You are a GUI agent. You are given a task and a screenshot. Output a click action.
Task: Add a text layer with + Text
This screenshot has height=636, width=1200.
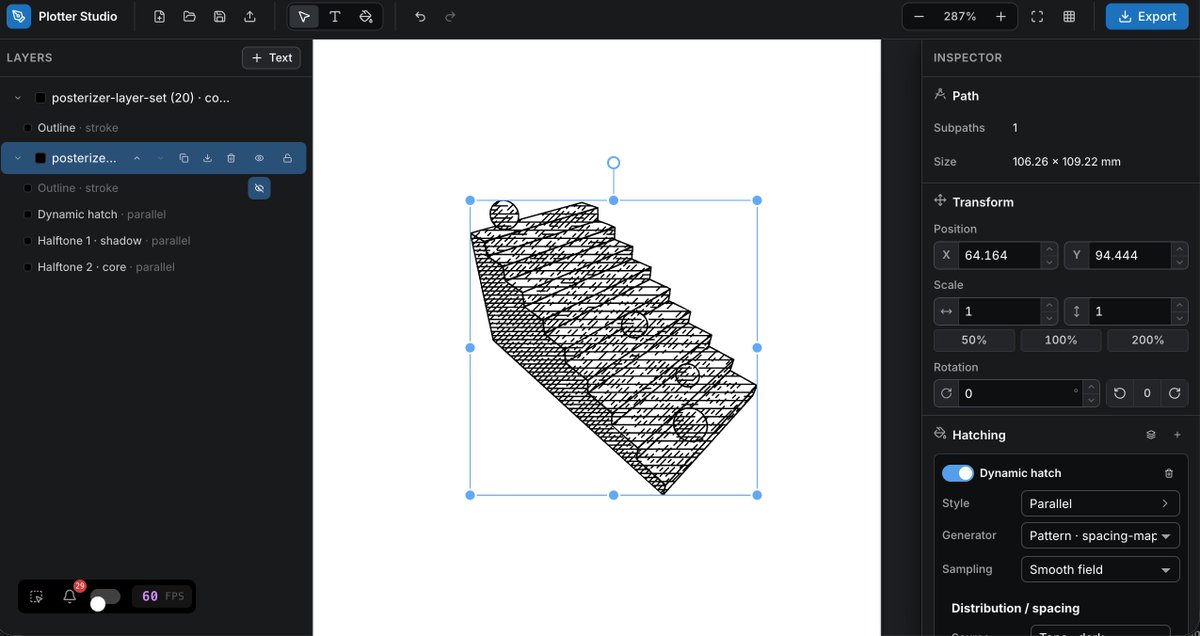(x=271, y=58)
